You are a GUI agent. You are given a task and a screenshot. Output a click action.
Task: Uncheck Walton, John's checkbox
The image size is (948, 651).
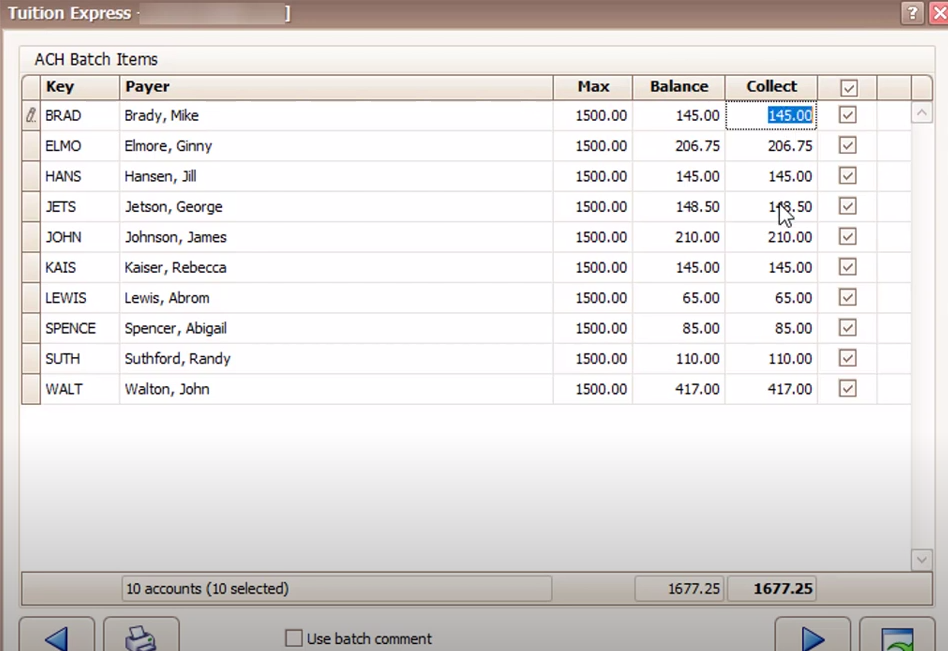(x=848, y=388)
